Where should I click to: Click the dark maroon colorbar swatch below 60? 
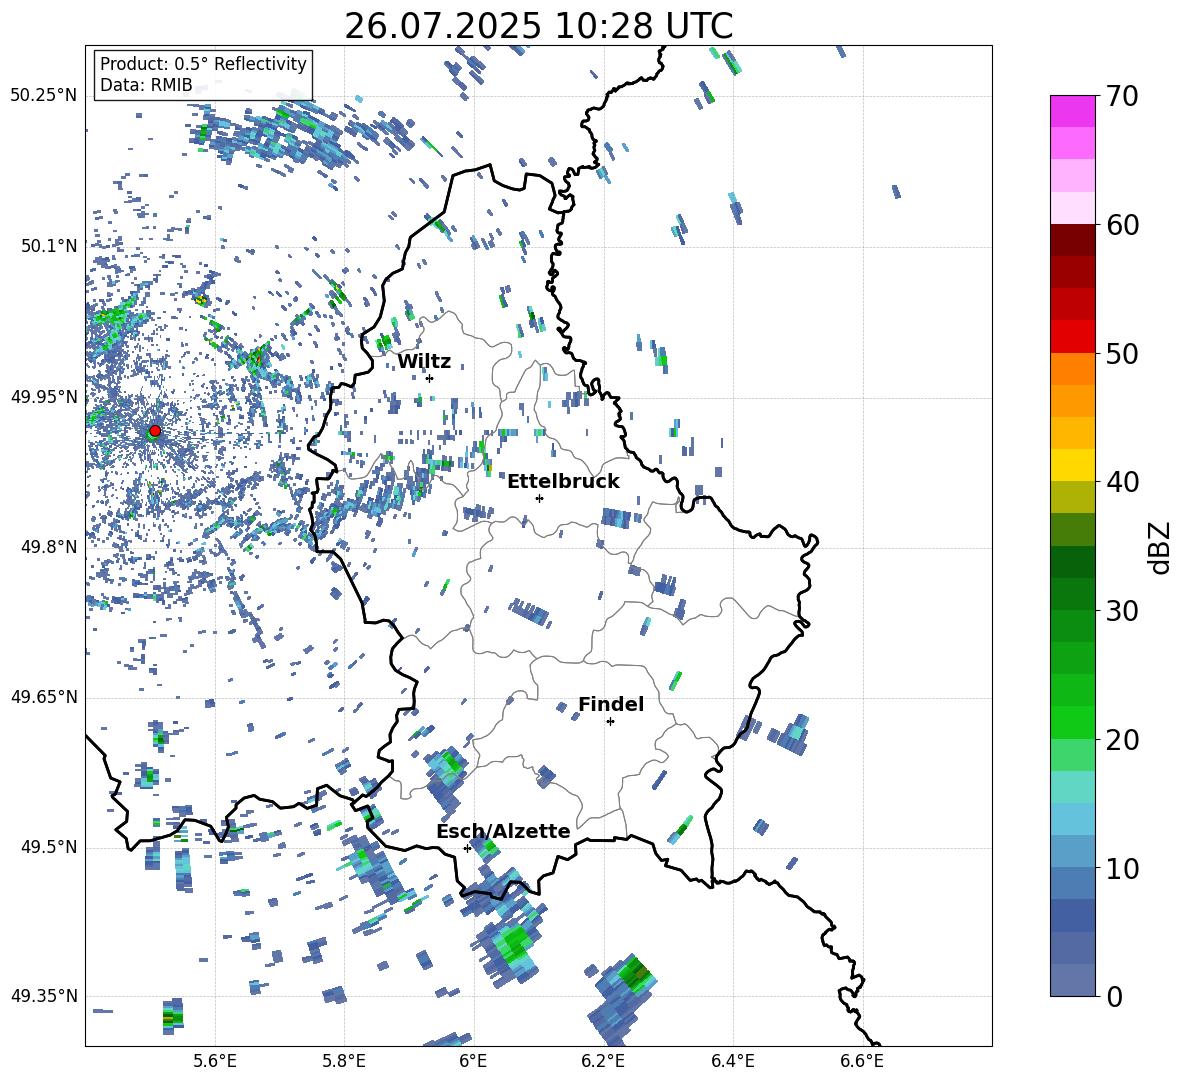(1072, 240)
